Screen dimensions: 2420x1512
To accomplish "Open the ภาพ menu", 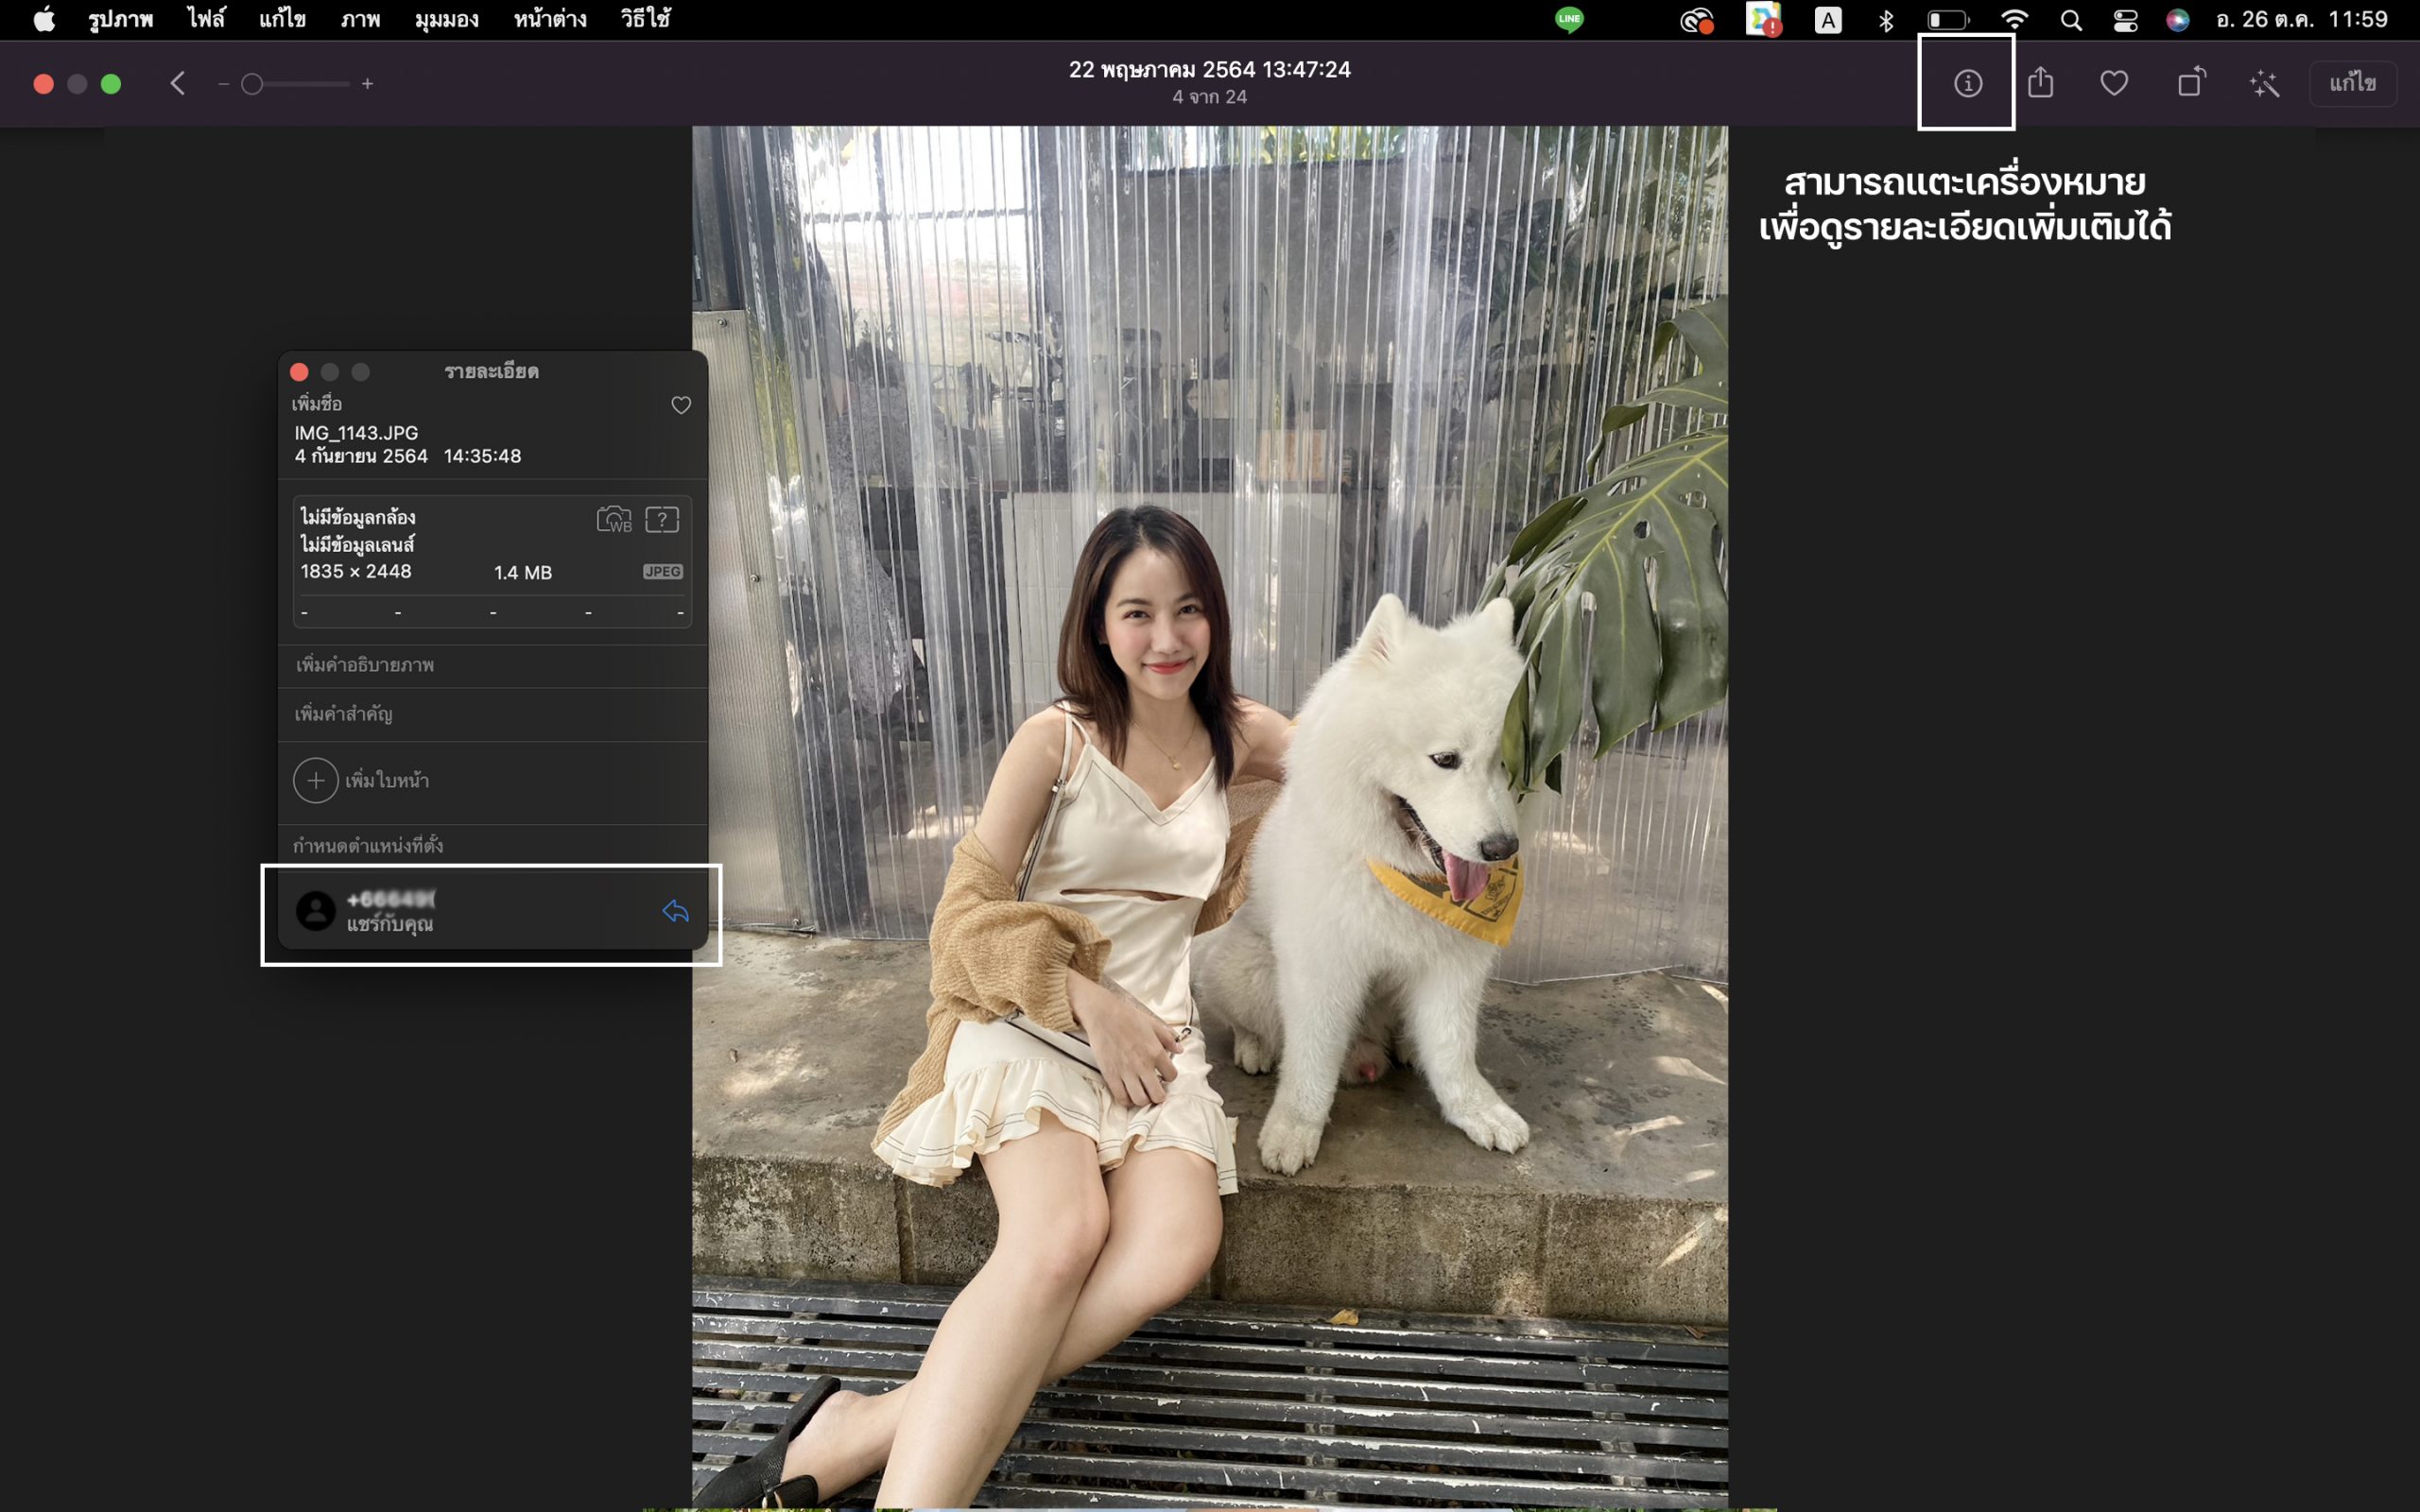I will (x=360, y=19).
